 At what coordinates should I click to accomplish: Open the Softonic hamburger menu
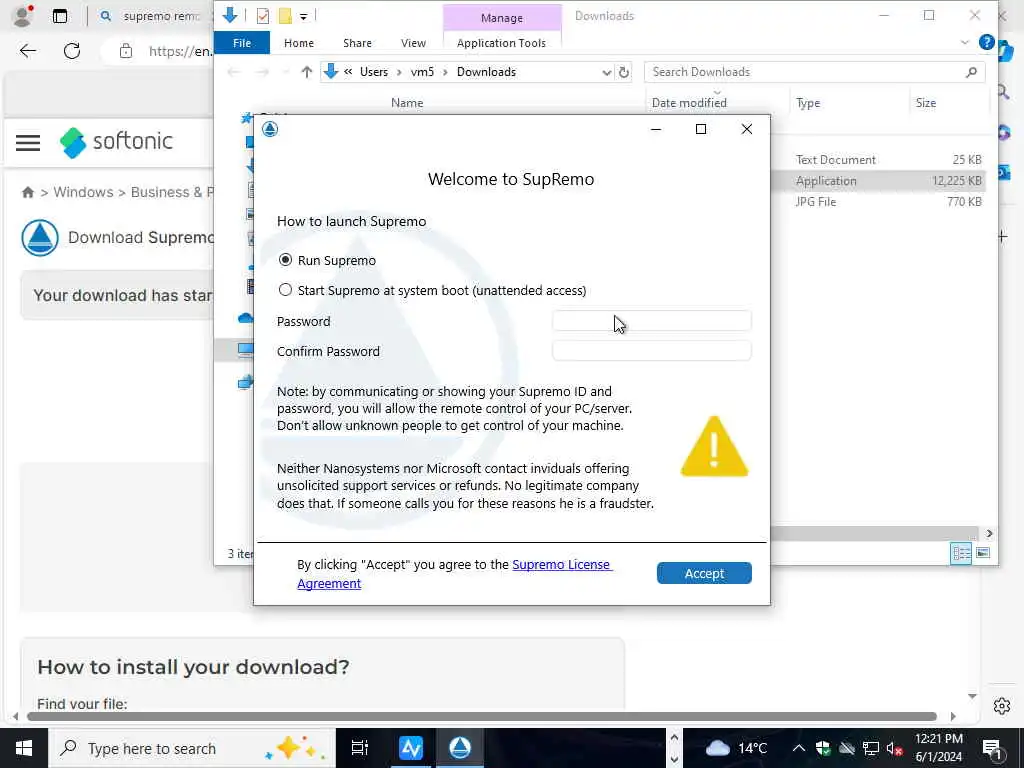point(28,142)
